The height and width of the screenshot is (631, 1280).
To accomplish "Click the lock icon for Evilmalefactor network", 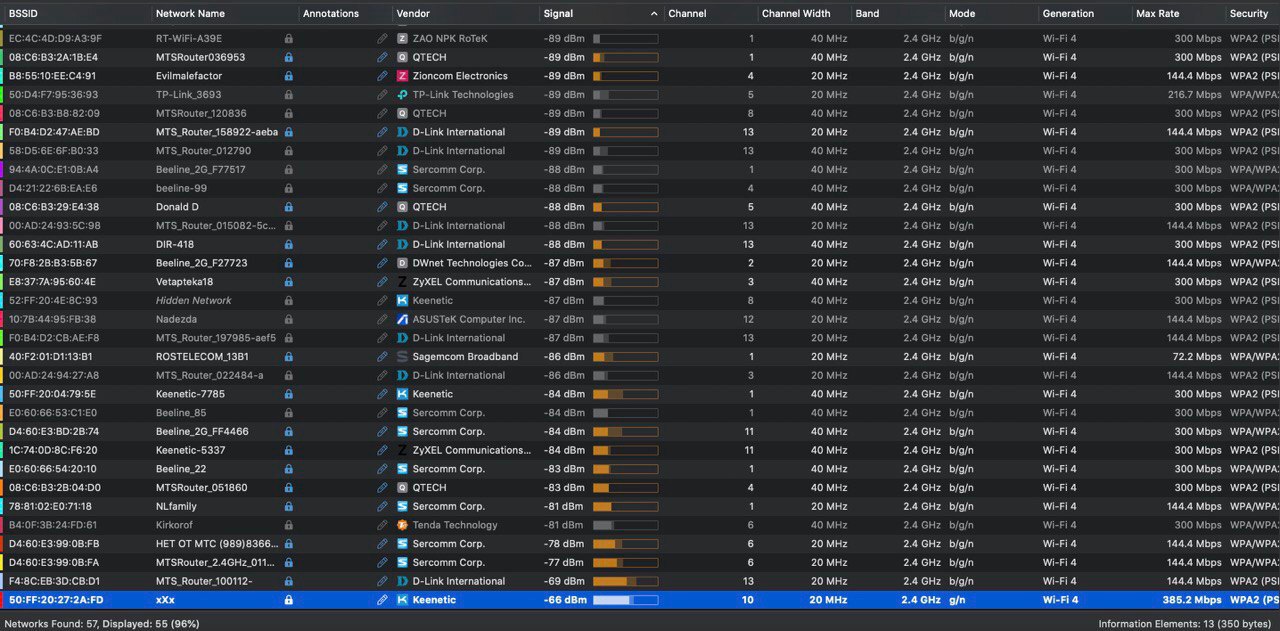I will [288, 76].
